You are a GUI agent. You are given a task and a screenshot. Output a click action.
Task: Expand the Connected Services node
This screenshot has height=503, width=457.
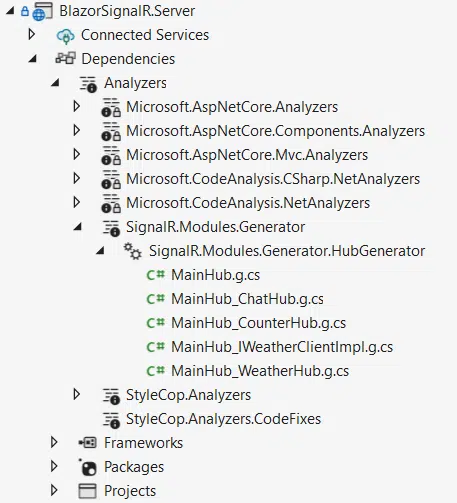(32, 34)
